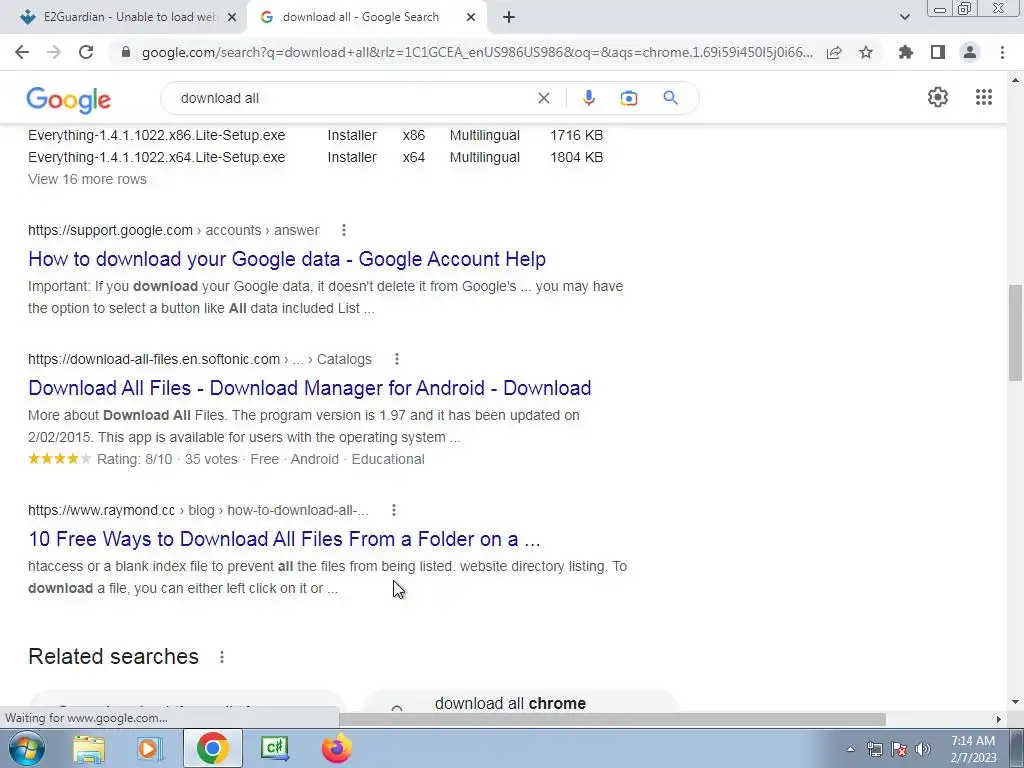1024x768 pixels.
Task: Clear the search box with the X
Action: tap(543, 98)
